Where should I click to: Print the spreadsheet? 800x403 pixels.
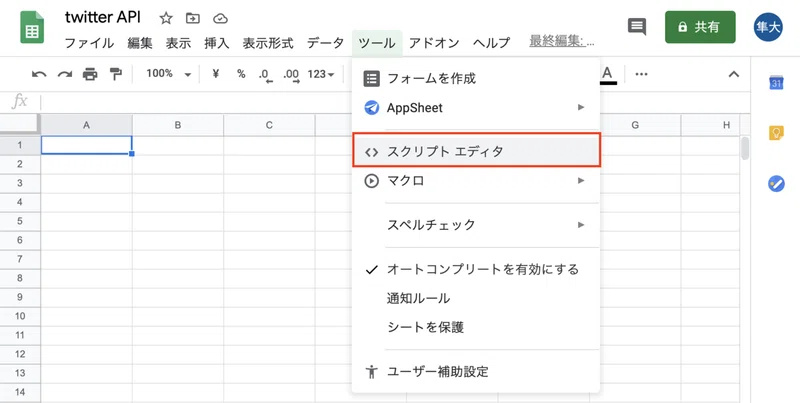click(x=90, y=74)
